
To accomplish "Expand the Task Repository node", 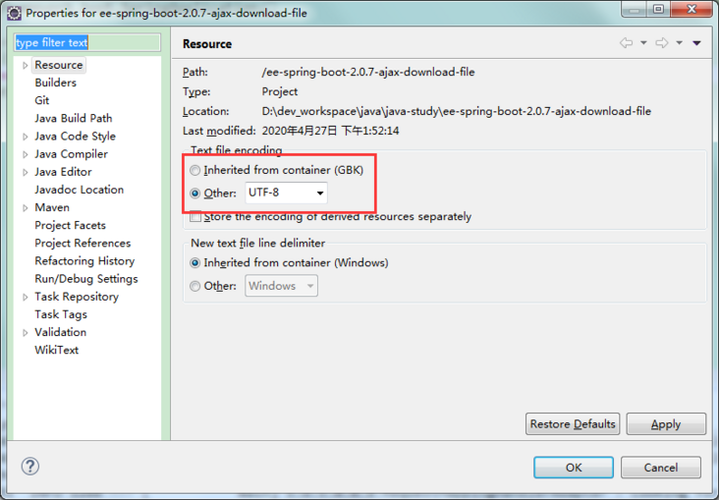I will [25, 297].
